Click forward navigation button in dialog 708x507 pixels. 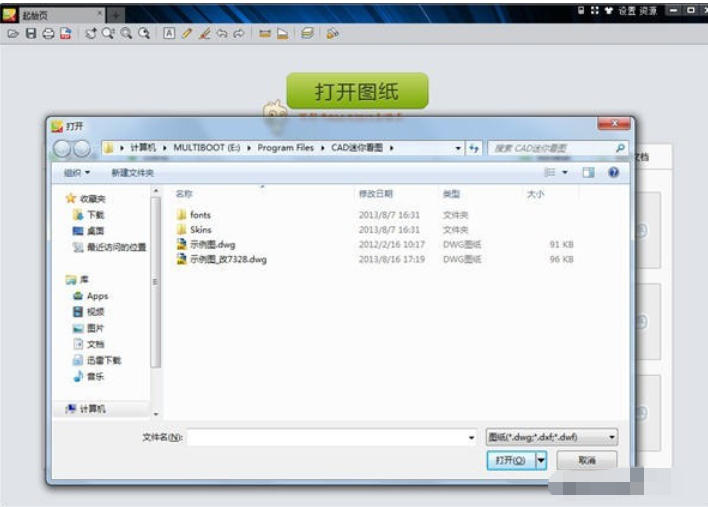click(82, 149)
